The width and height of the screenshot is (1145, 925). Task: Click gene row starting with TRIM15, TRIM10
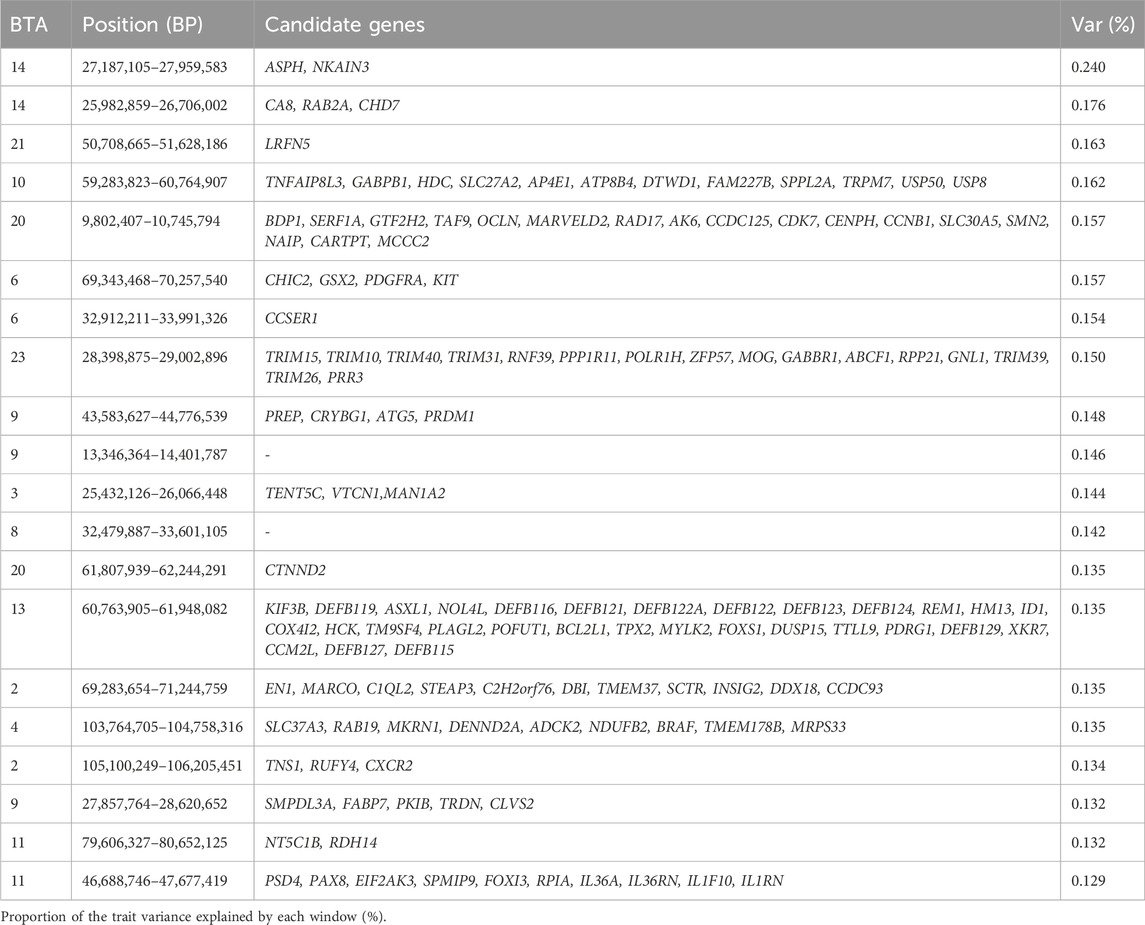pos(657,367)
